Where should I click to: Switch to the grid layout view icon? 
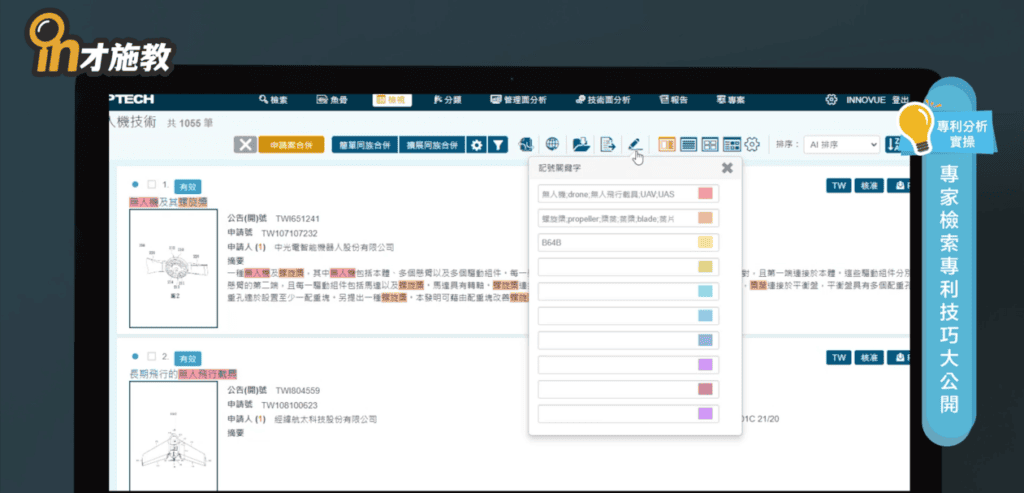click(710, 144)
